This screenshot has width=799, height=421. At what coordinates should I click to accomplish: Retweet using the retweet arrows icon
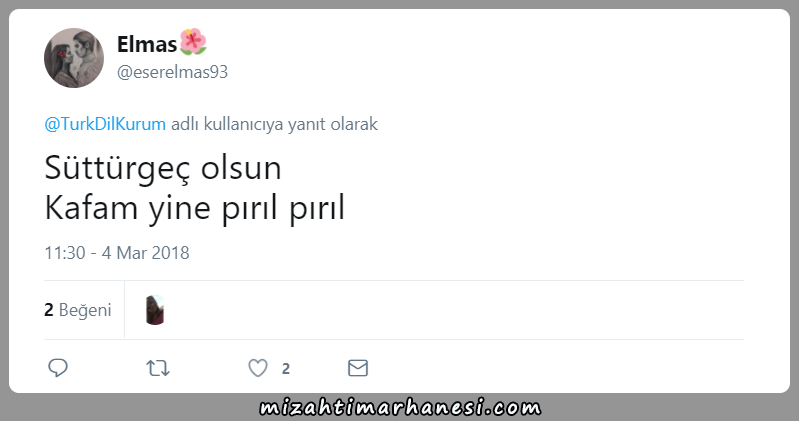[x=157, y=368]
